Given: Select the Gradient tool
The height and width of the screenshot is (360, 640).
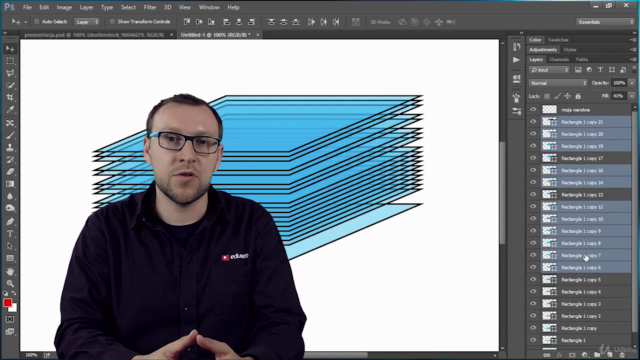Looking at the screenshot, I should click(x=10, y=184).
